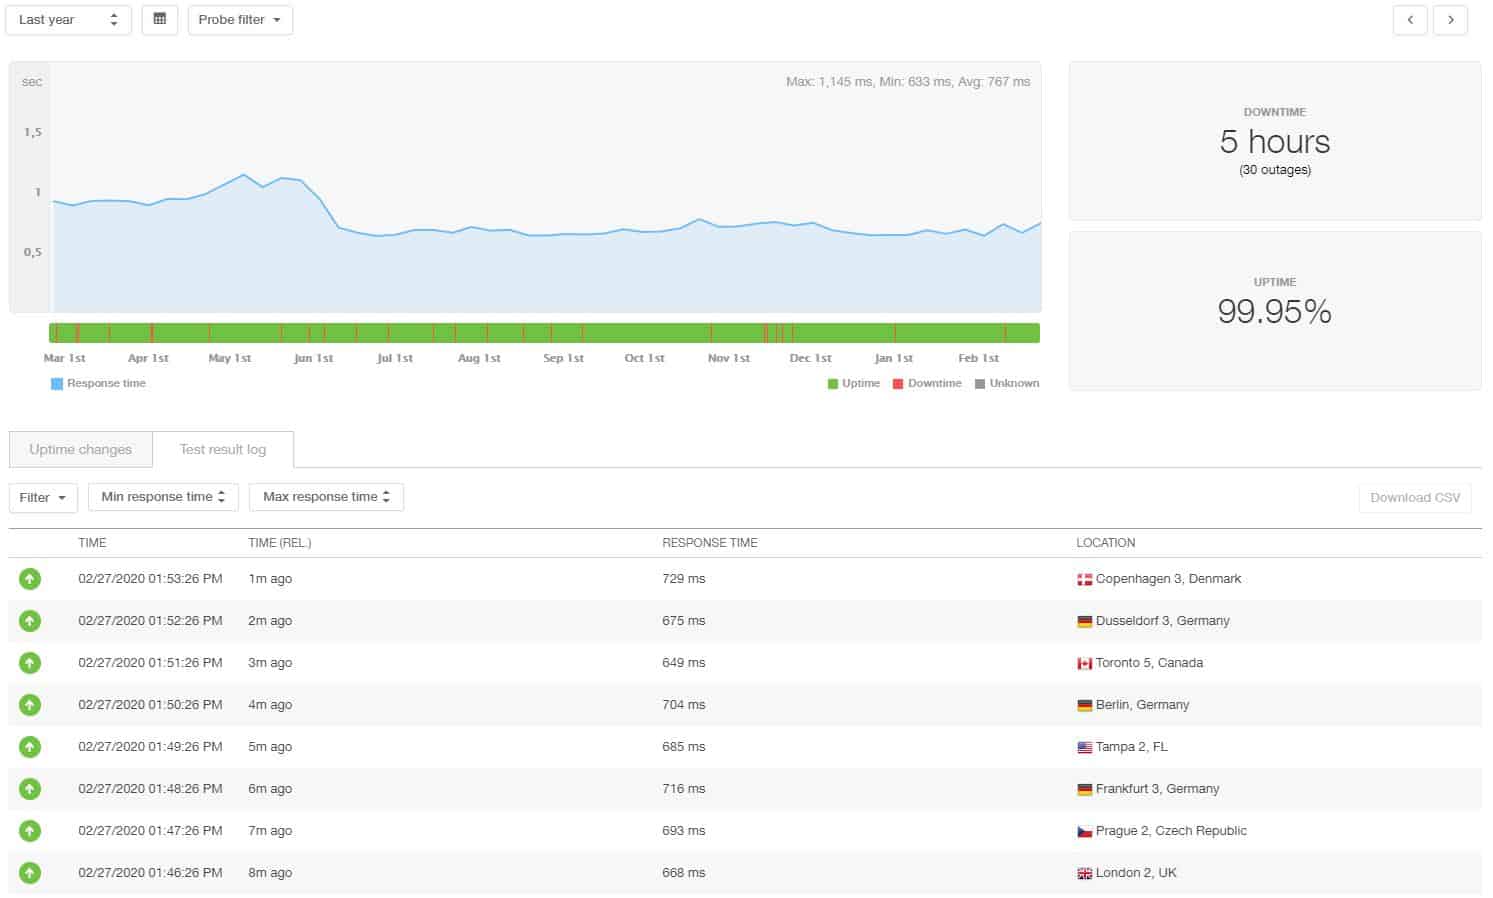Screen dimensions: 1493x898
Task: Click the 668 ms response time cell
Action: (684, 873)
